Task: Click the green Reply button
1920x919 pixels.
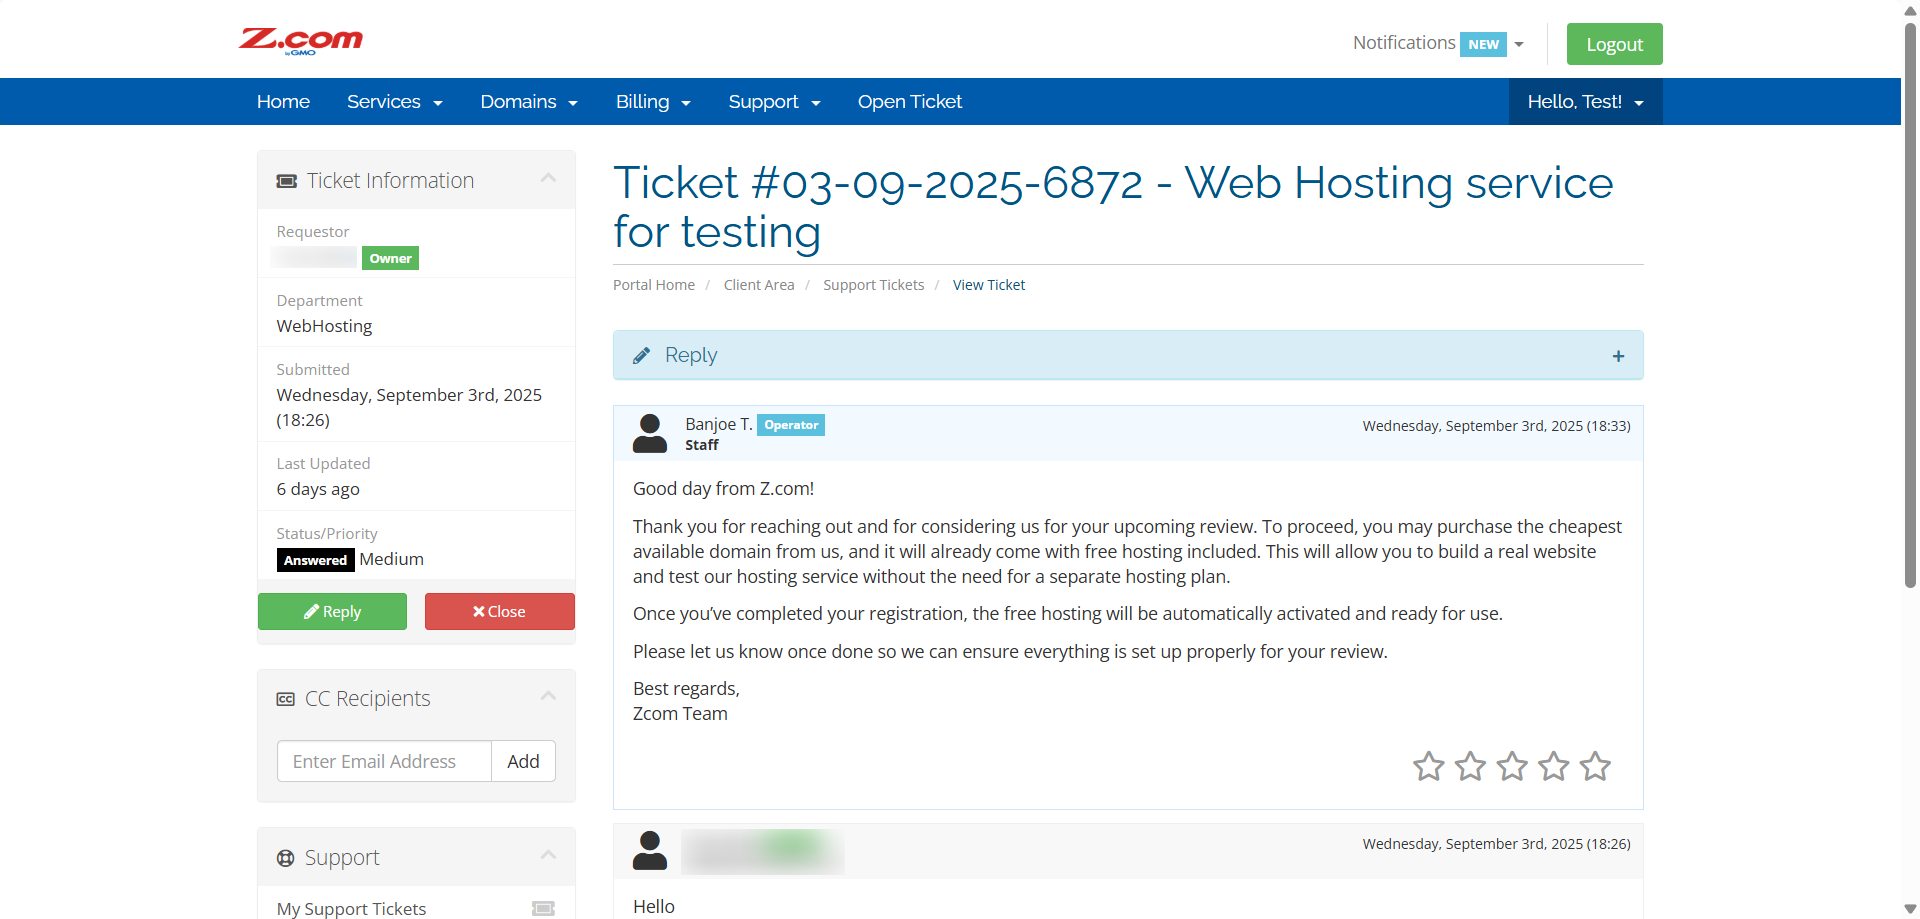Action: point(332,612)
